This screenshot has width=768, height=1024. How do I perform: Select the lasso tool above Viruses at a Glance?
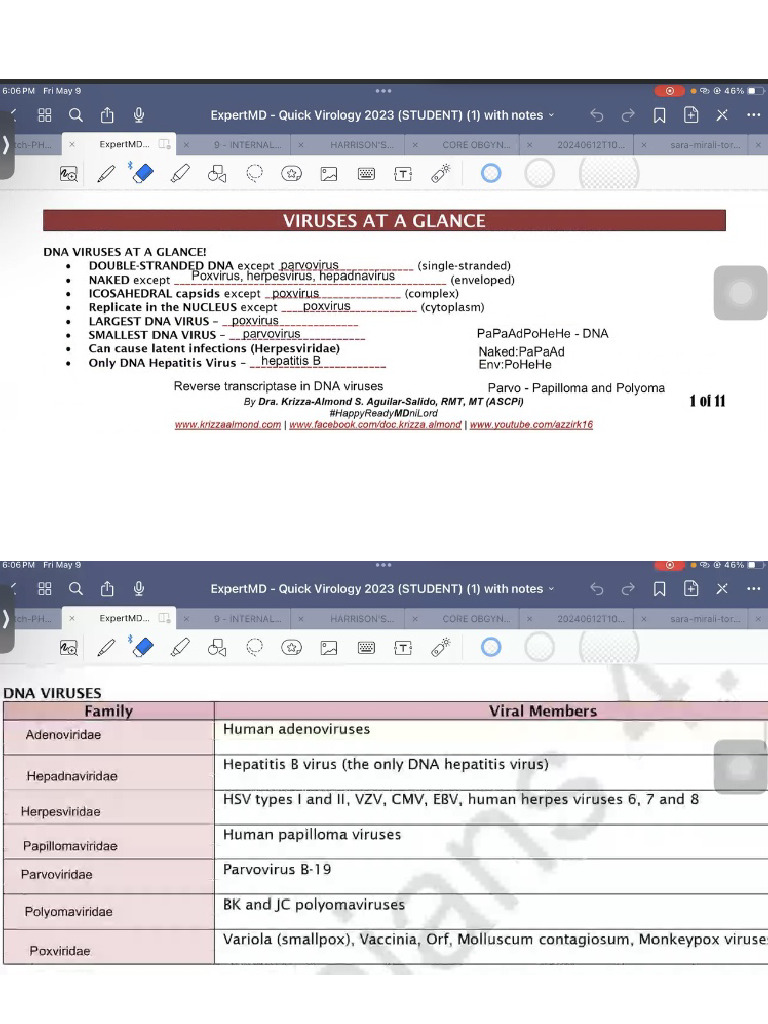click(255, 173)
